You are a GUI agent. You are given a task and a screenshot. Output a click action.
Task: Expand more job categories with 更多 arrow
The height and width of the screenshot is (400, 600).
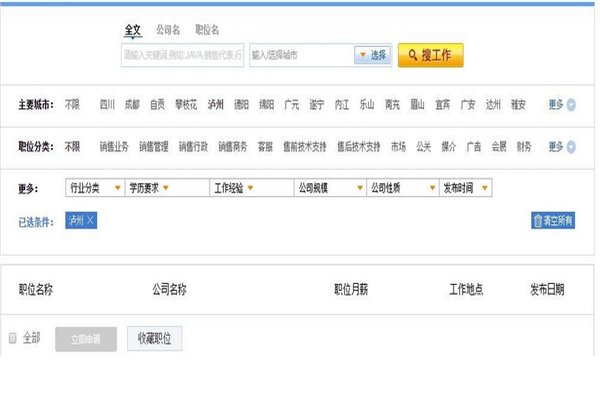pyautogui.click(x=571, y=147)
